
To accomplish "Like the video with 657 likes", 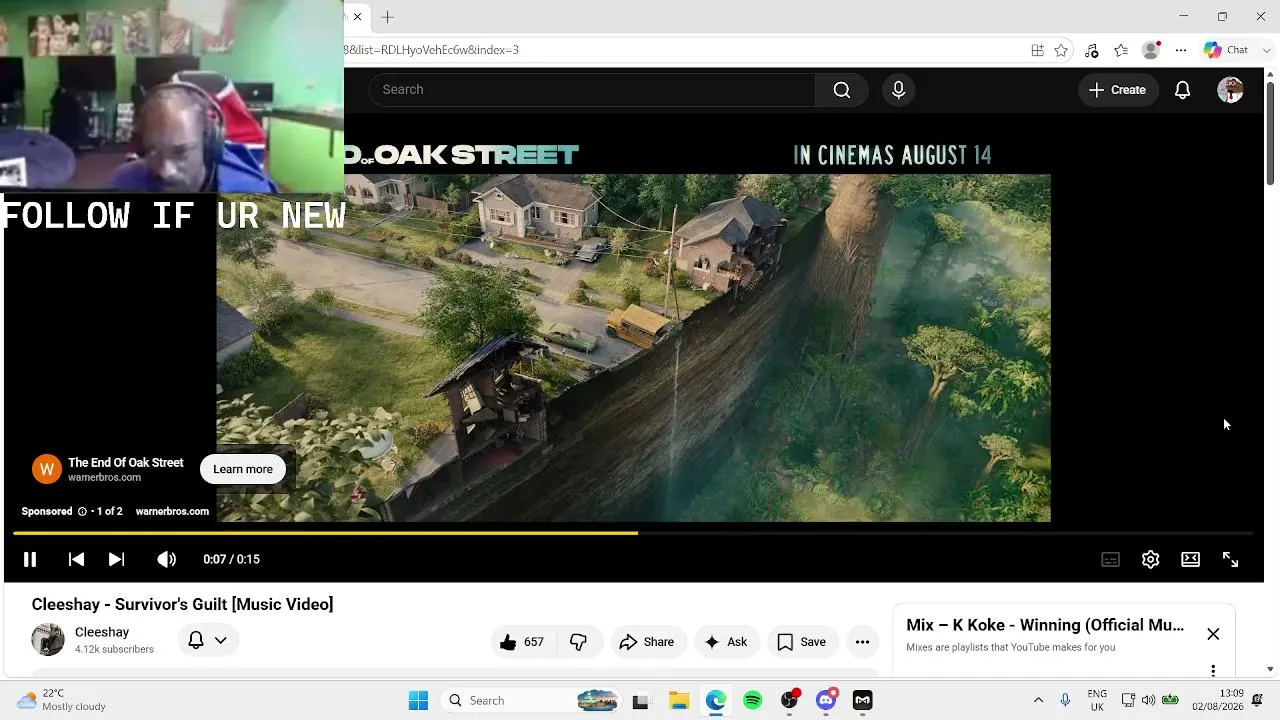I will coord(522,642).
